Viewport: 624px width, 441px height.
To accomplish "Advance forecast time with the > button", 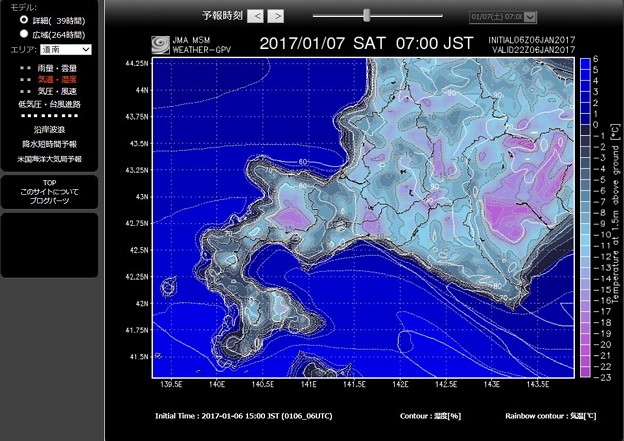I will point(276,16).
